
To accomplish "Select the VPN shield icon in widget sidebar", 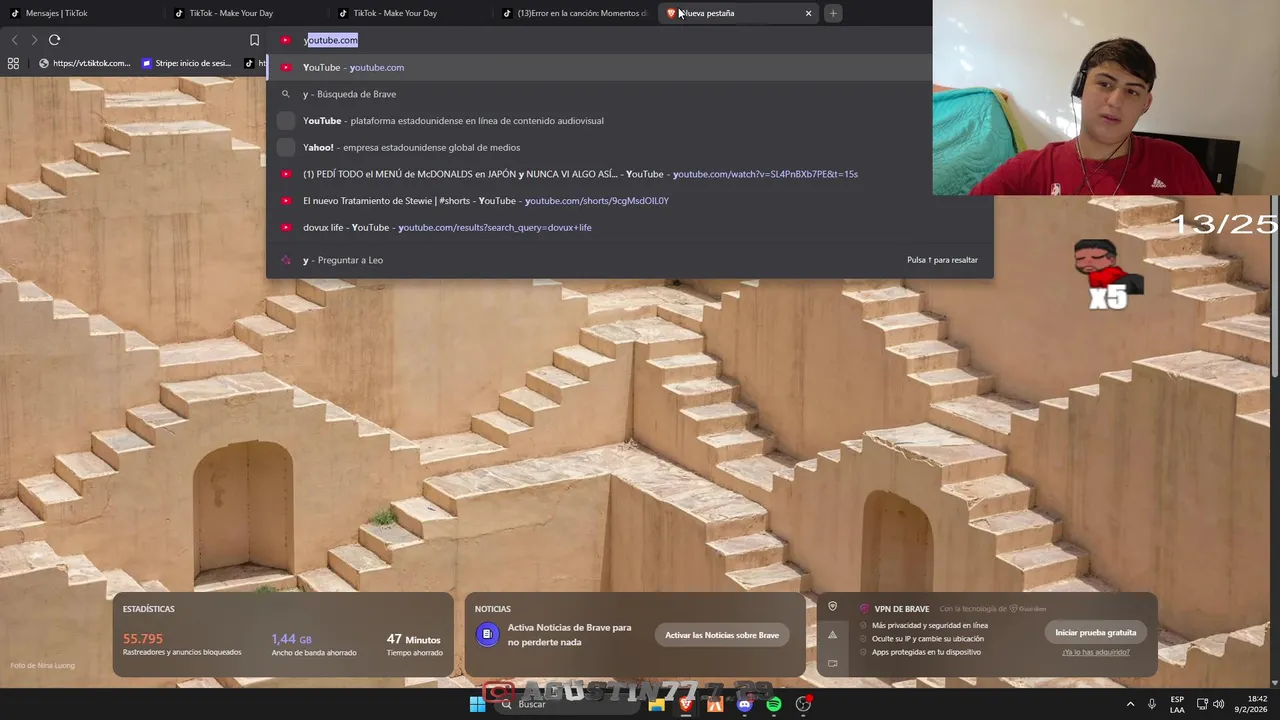I will coord(832,607).
